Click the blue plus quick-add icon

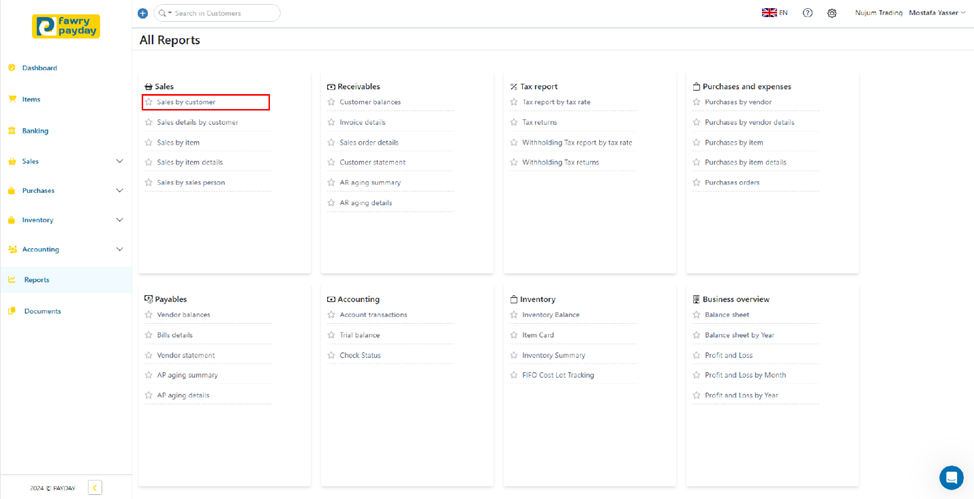coord(142,13)
